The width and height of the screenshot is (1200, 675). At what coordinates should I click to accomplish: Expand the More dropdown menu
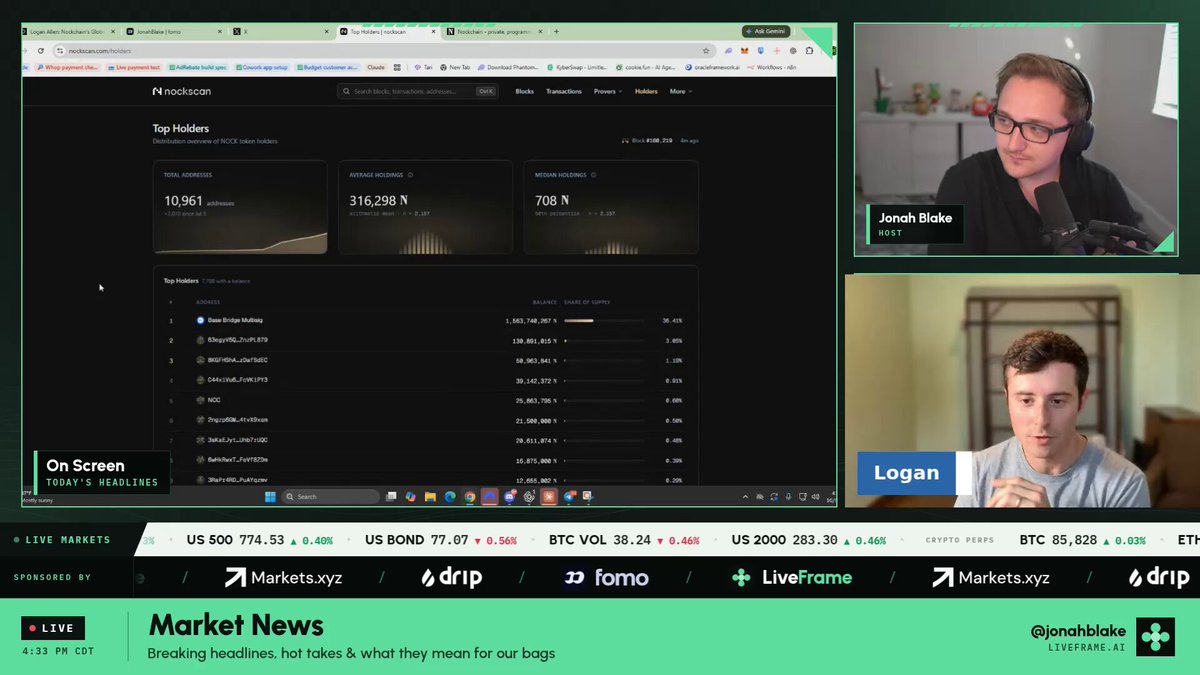click(x=681, y=91)
